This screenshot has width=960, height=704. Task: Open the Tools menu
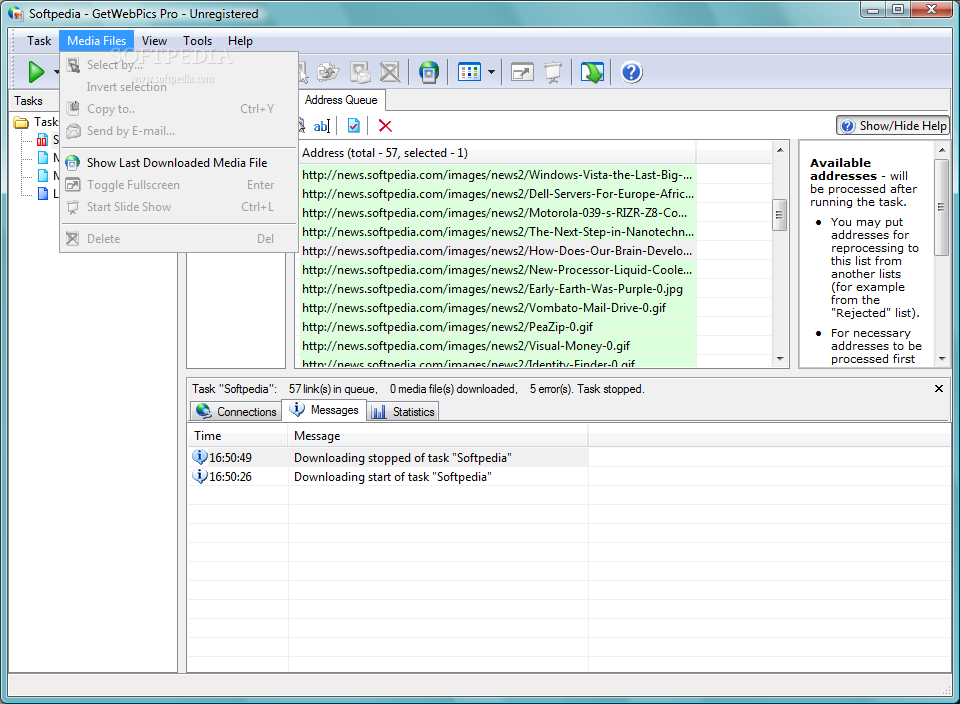(x=197, y=41)
